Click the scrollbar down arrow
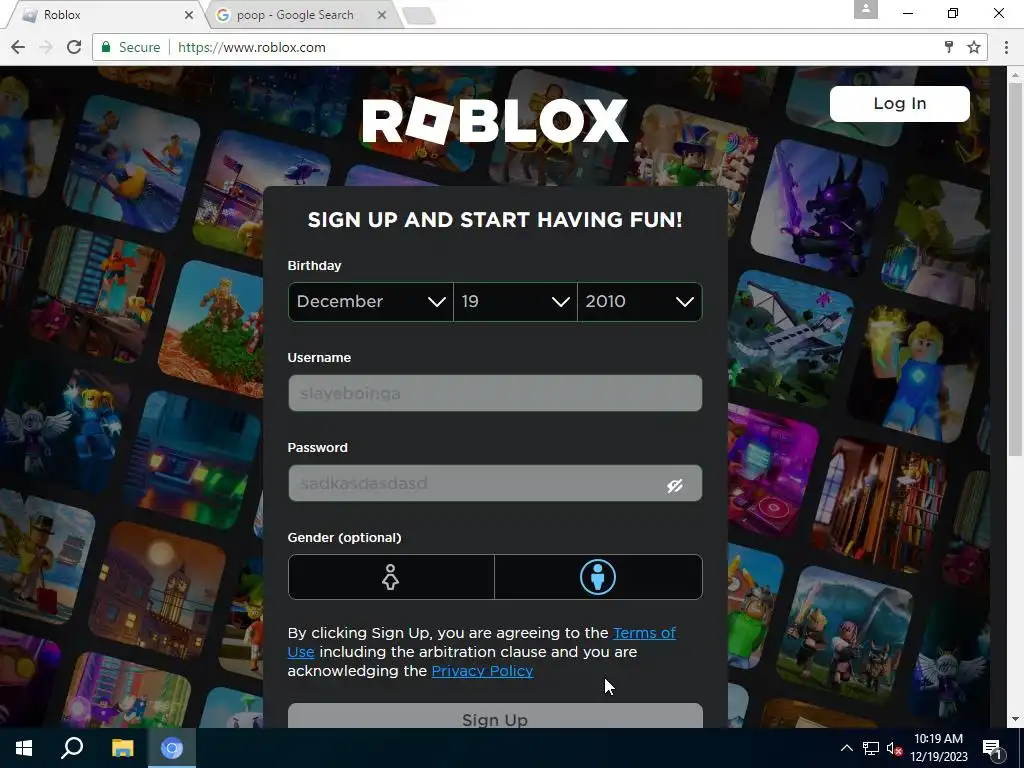 click(x=1015, y=720)
